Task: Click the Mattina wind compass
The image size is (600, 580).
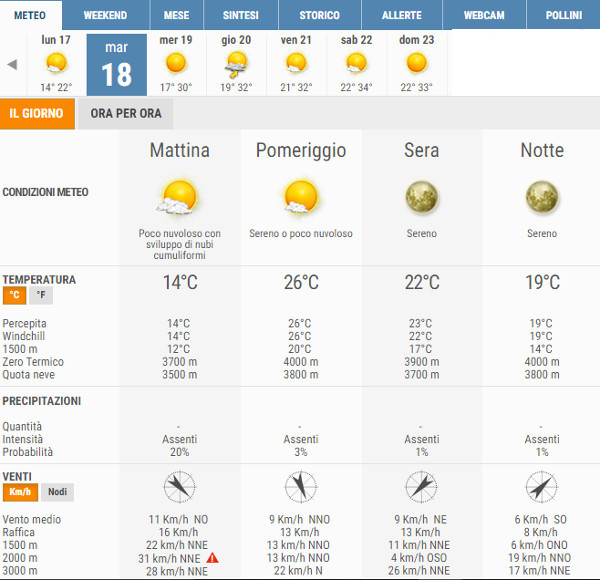Action: point(179,487)
